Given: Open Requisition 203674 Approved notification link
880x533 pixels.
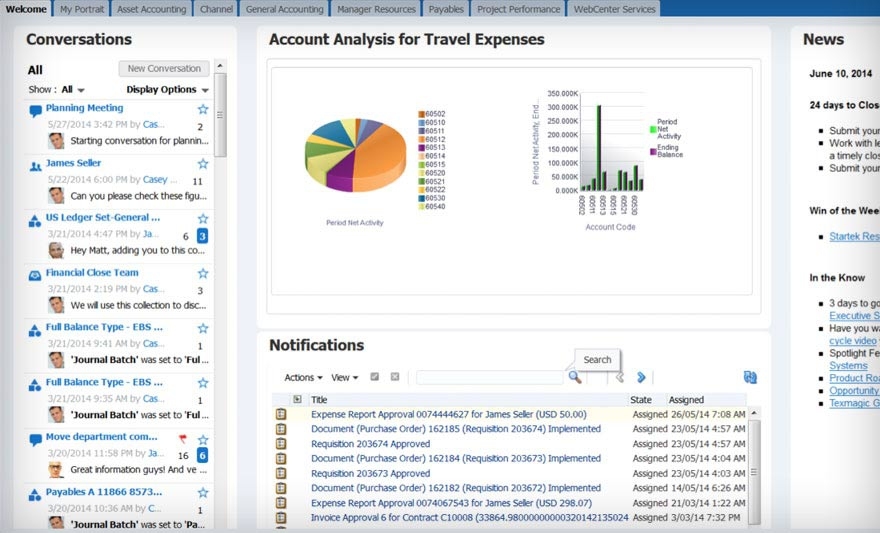Looking at the screenshot, I should tap(370, 444).
